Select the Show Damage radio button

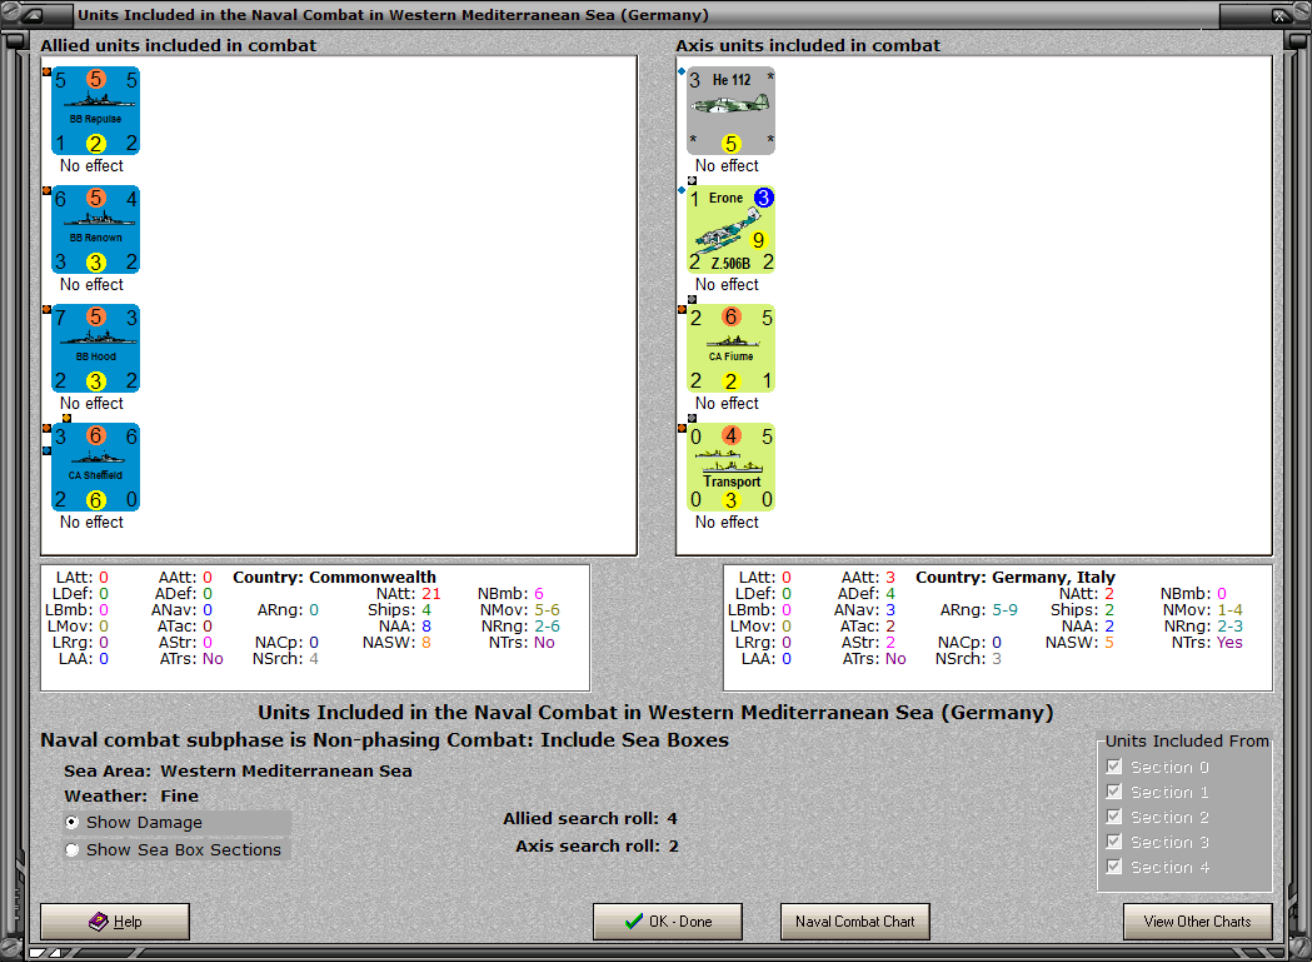pyautogui.click(x=72, y=822)
